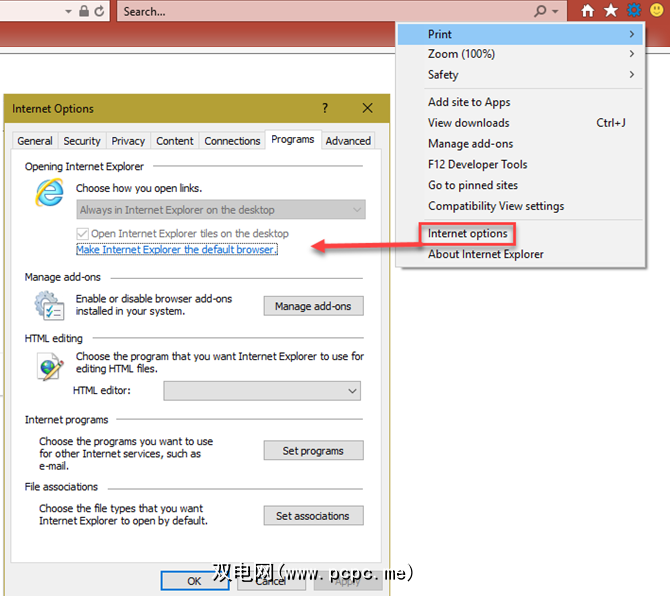
Task: Switch to the Content tab
Action: coord(175,141)
